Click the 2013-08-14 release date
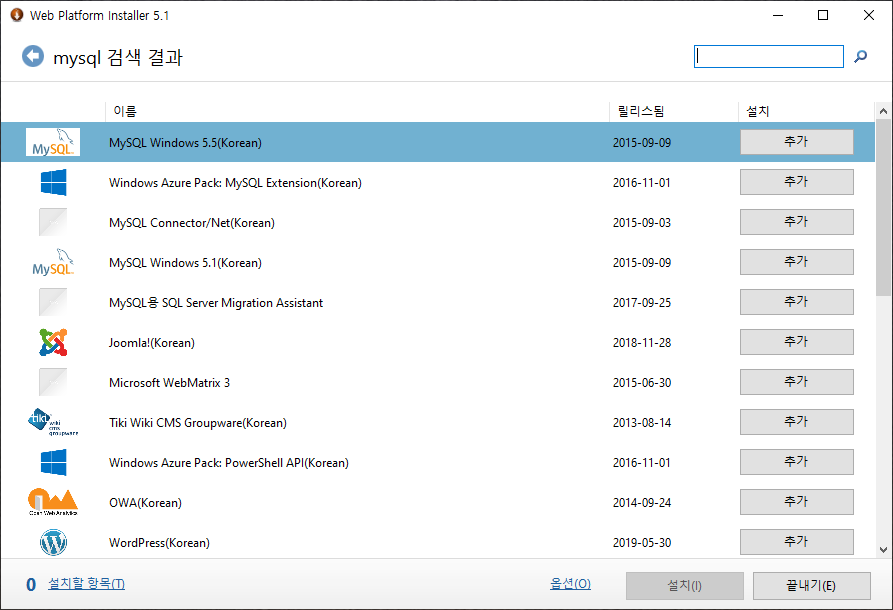The image size is (893, 610). pyautogui.click(x=642, y=423)
